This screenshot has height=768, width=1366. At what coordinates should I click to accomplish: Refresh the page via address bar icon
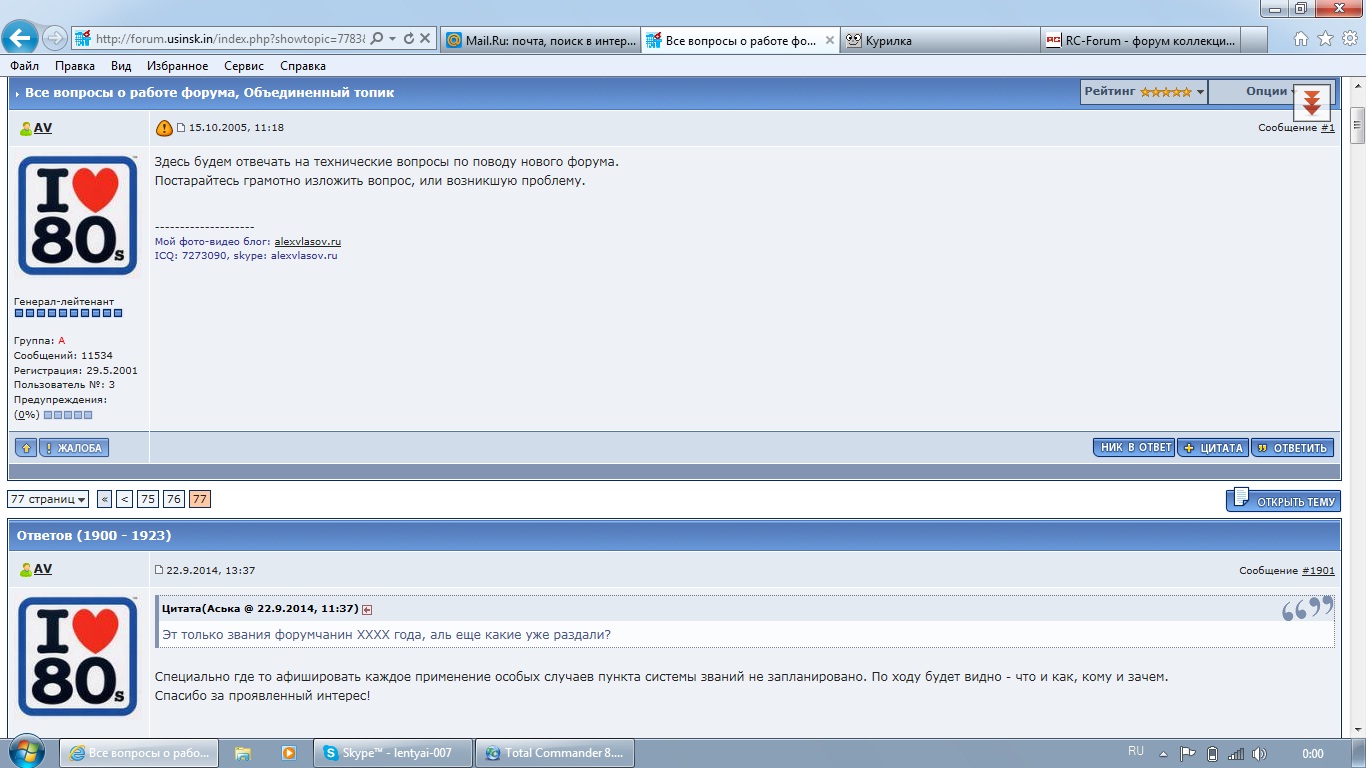409,39
